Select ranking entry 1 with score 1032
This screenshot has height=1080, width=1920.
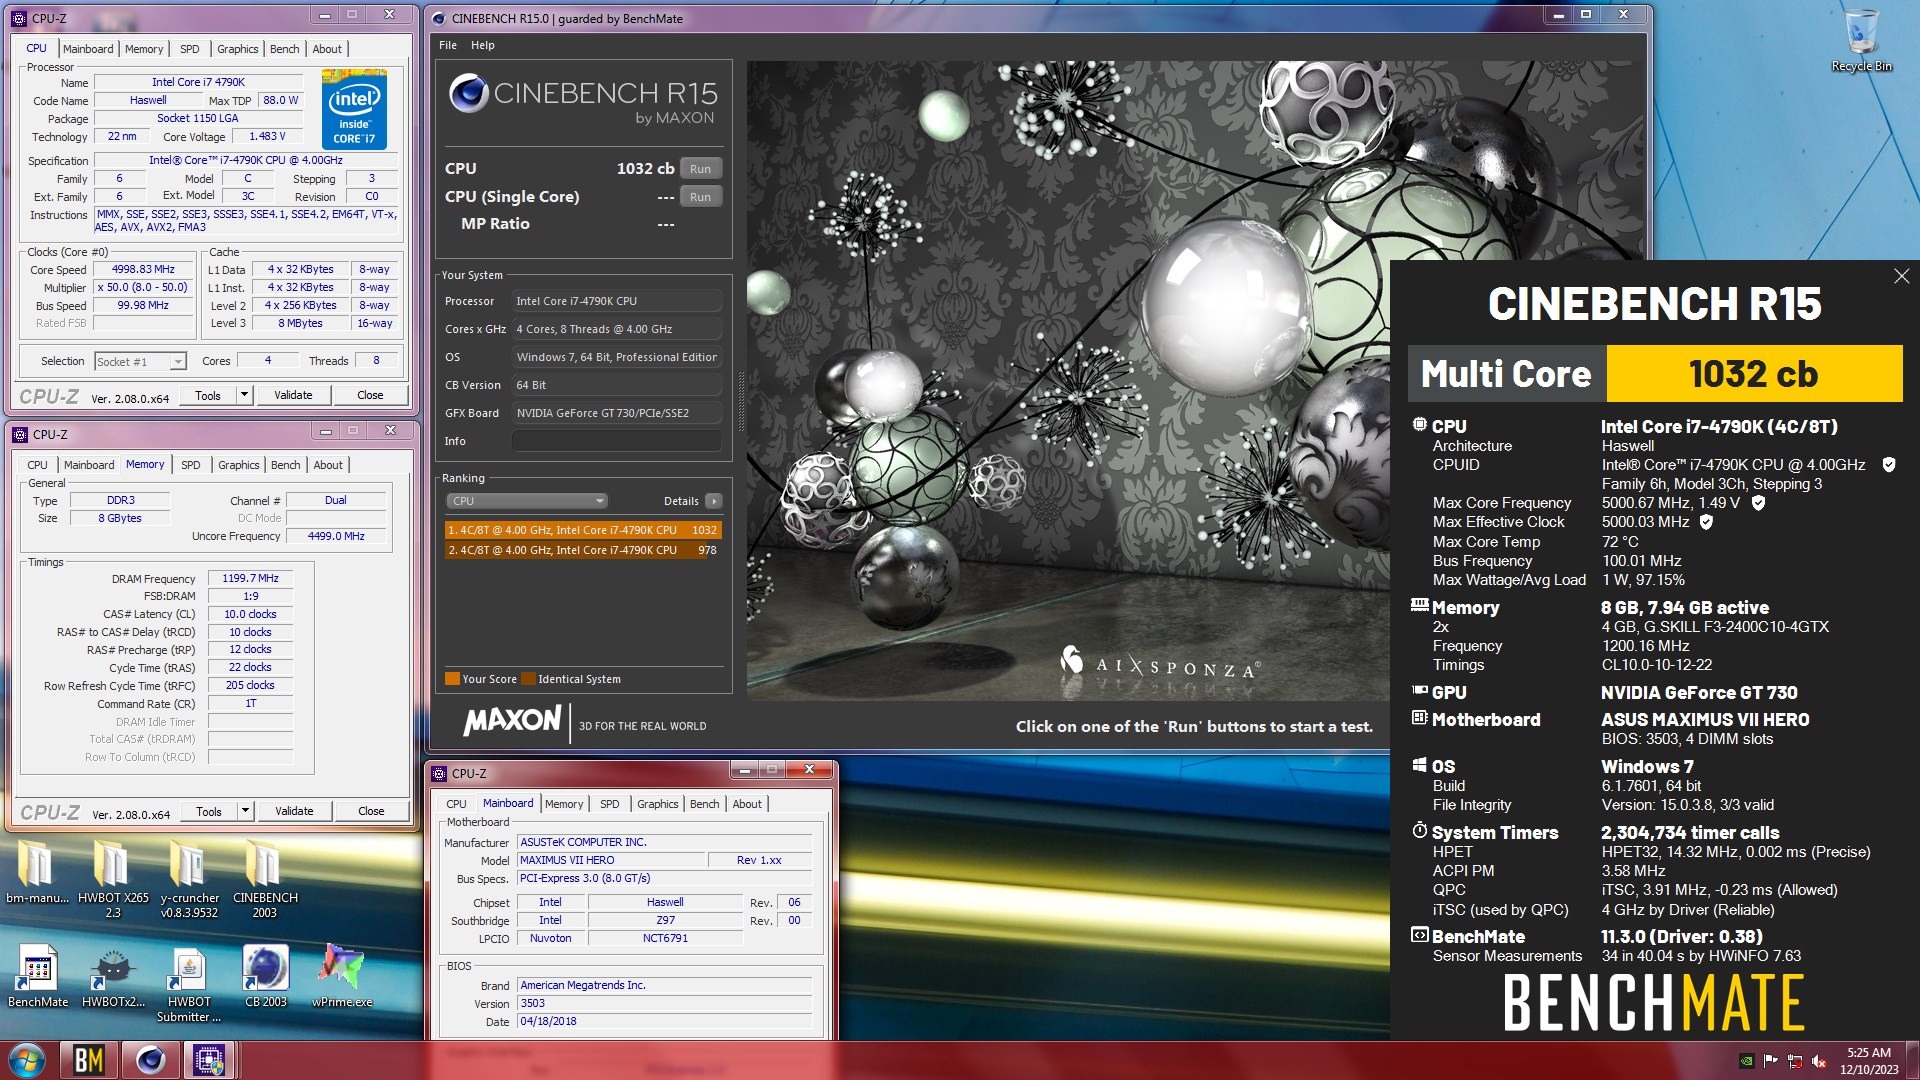pyautogui.click(x=583, y=530)
